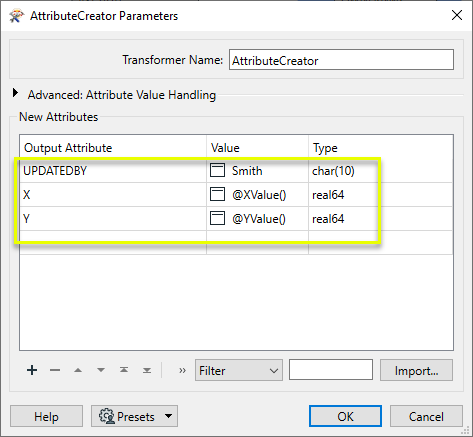The height and width of the screenshot is (437, 473).
Task: Focus the filter text input box
Action: [331, 369]
